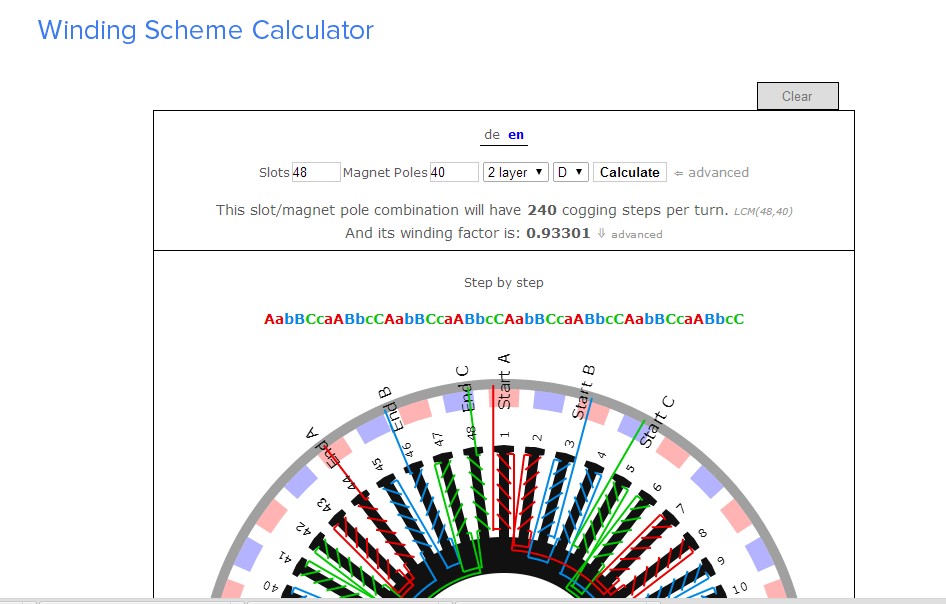Click the Slots input field
This screenshot has height=604, width=946.
[316, 172]
